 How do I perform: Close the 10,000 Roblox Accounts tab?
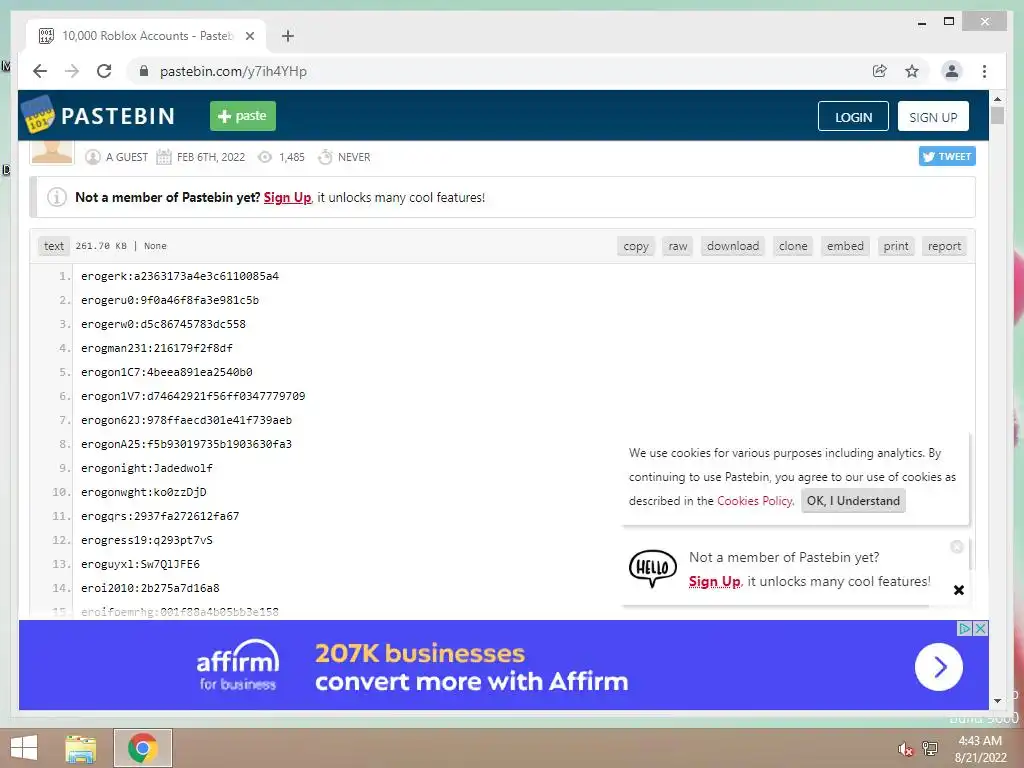249,36
